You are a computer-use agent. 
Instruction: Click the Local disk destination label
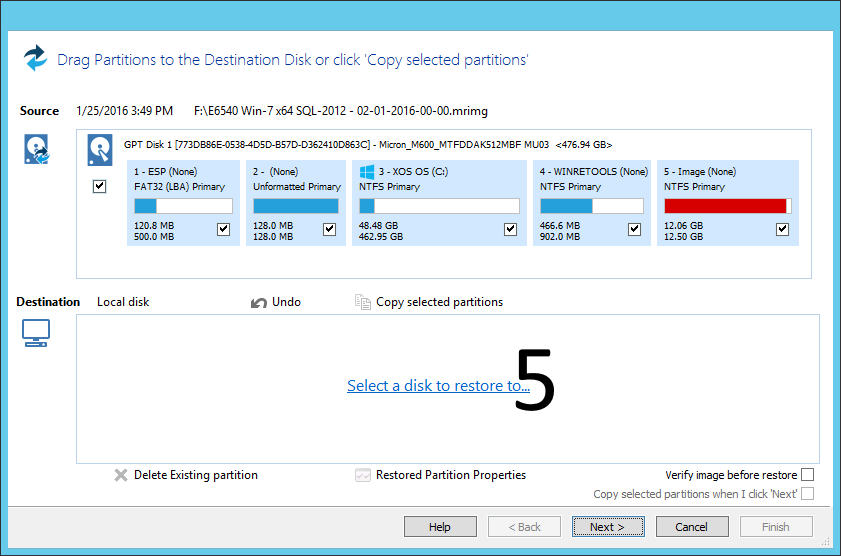click(123, 302)
